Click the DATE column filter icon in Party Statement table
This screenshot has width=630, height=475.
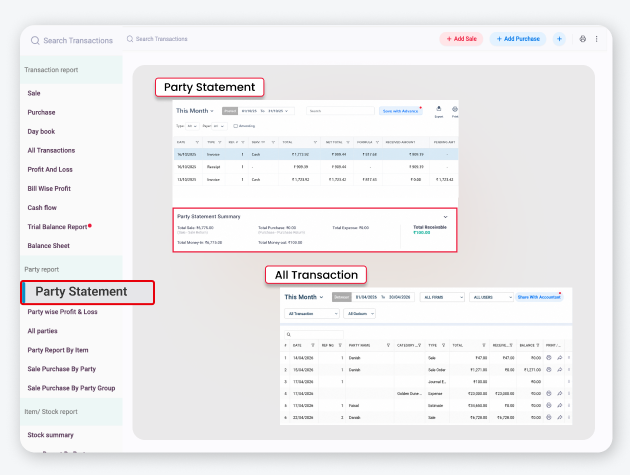pos(197,142)
